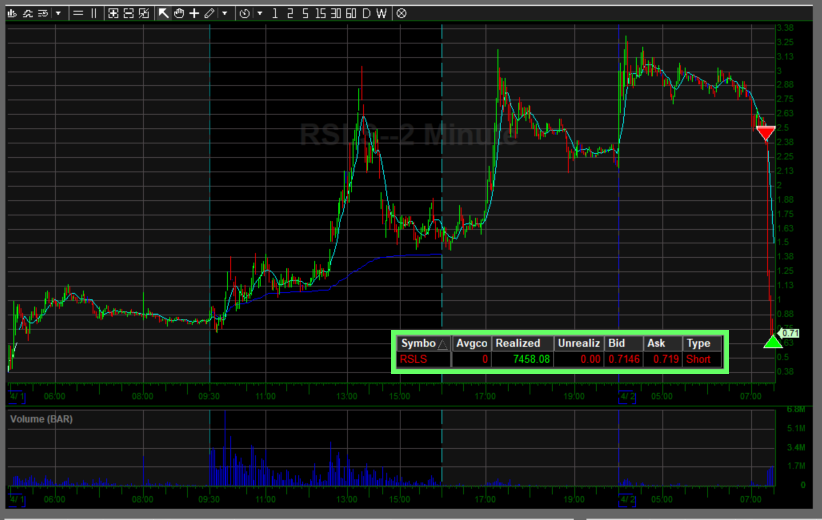Click the Volume (BAR) panel label
This screenshot has height=520, width=822.
(x=41, y=419)
